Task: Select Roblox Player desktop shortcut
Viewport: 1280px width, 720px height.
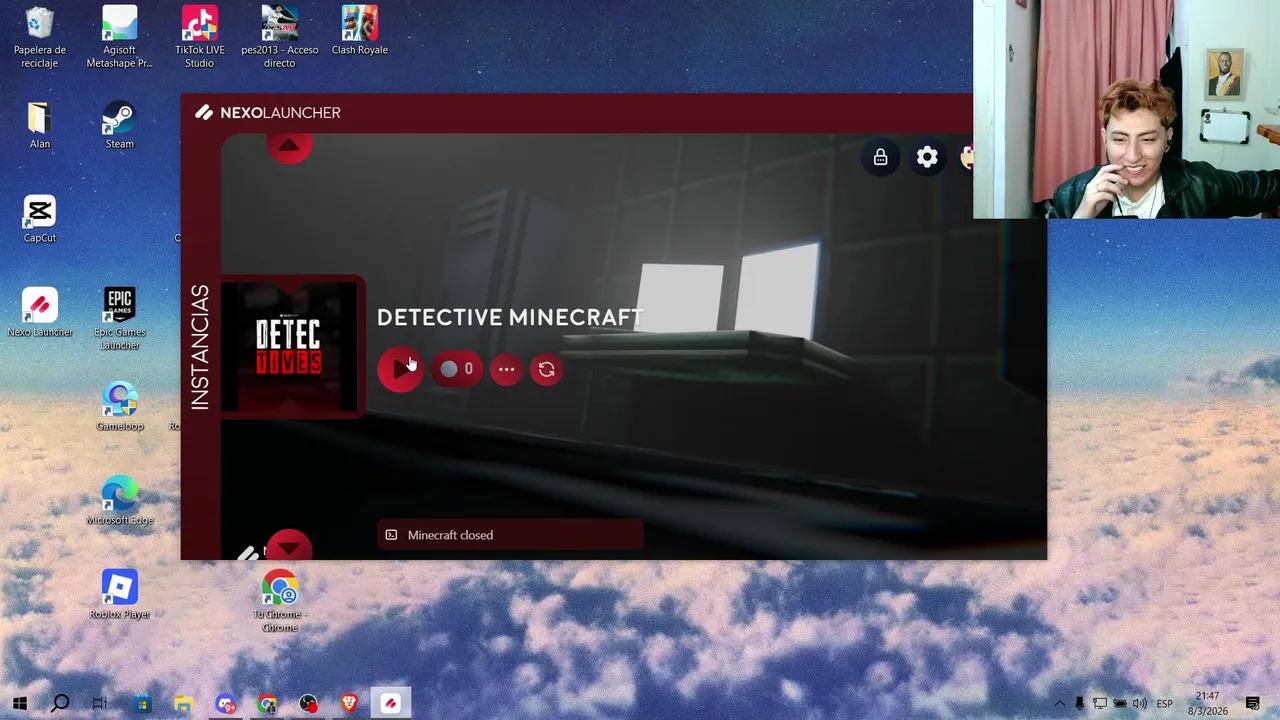Action: pos(119,595)
